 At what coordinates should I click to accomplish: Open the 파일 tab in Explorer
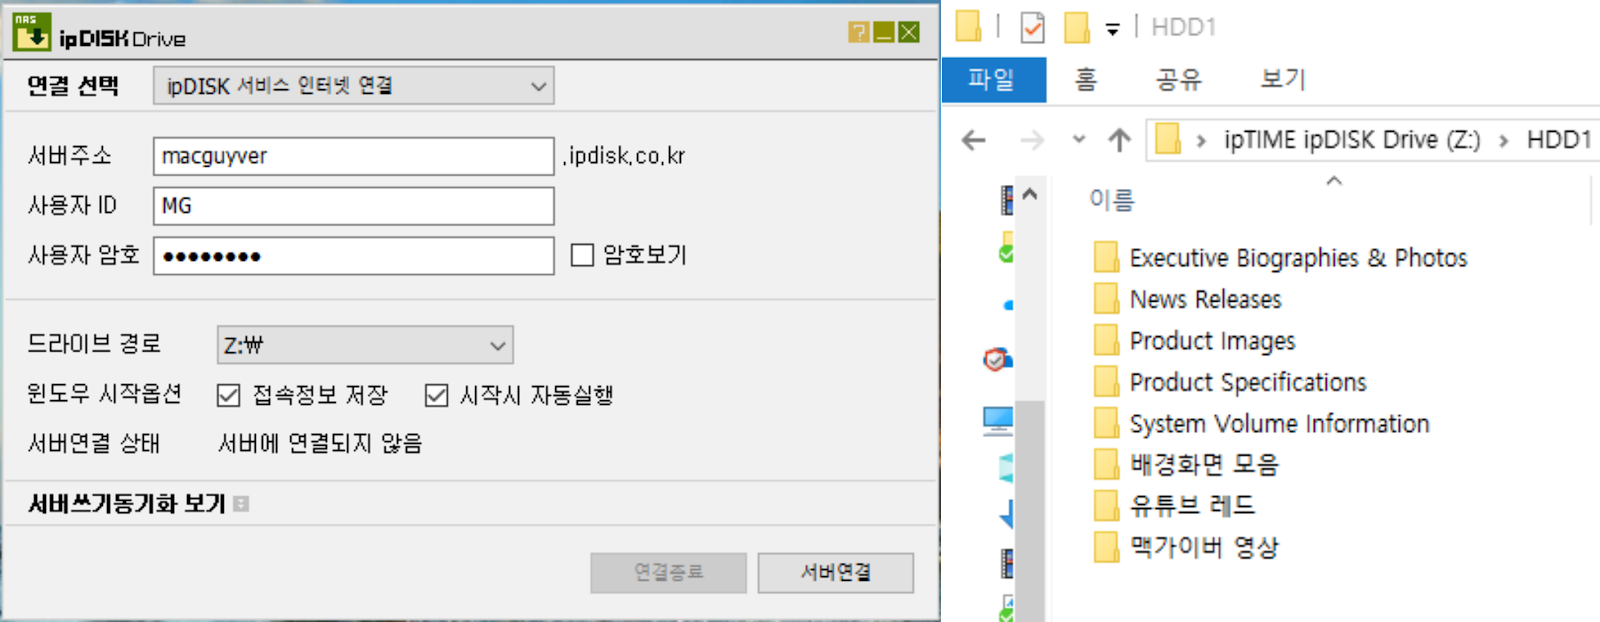pyautogui.click(x=993, y=79)
